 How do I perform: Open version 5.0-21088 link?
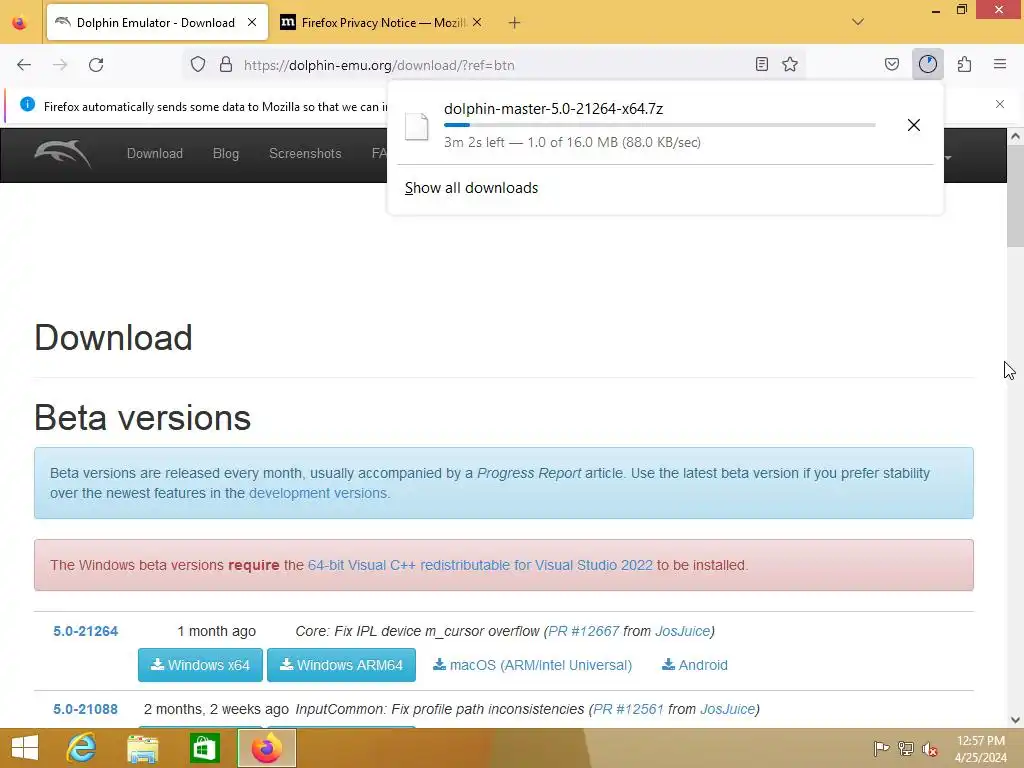pyautogui.click(x=86, y=709)
